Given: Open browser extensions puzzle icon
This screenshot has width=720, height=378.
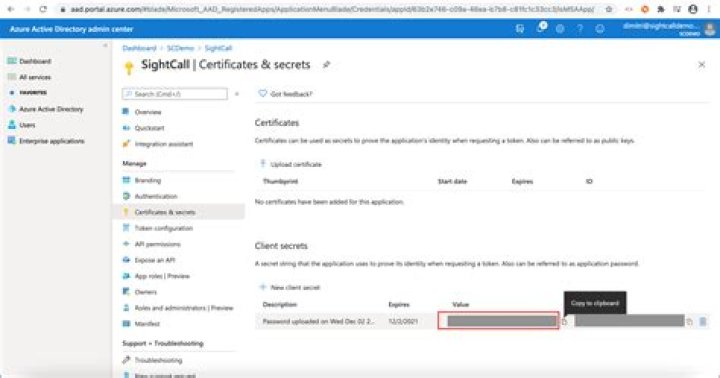Looking at the screenshot, I should (x=660, y=9).
